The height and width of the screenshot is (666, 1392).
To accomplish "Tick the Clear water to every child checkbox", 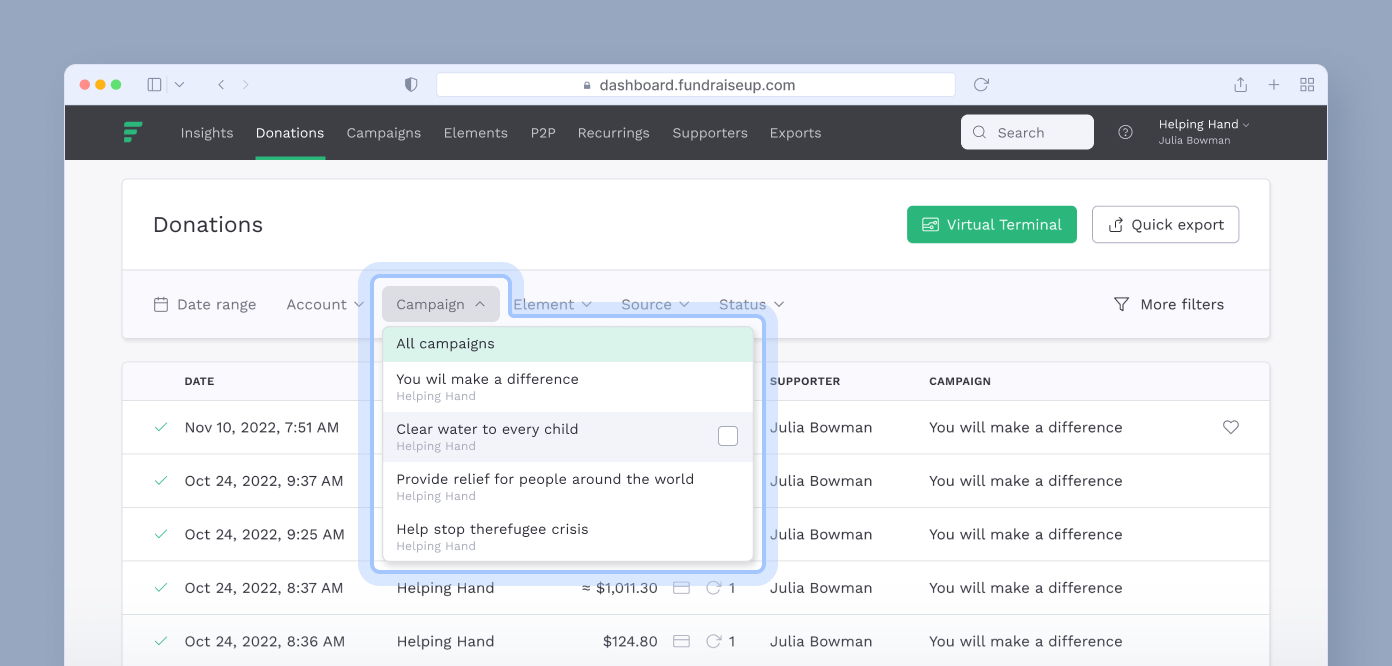I will point(728,436).
